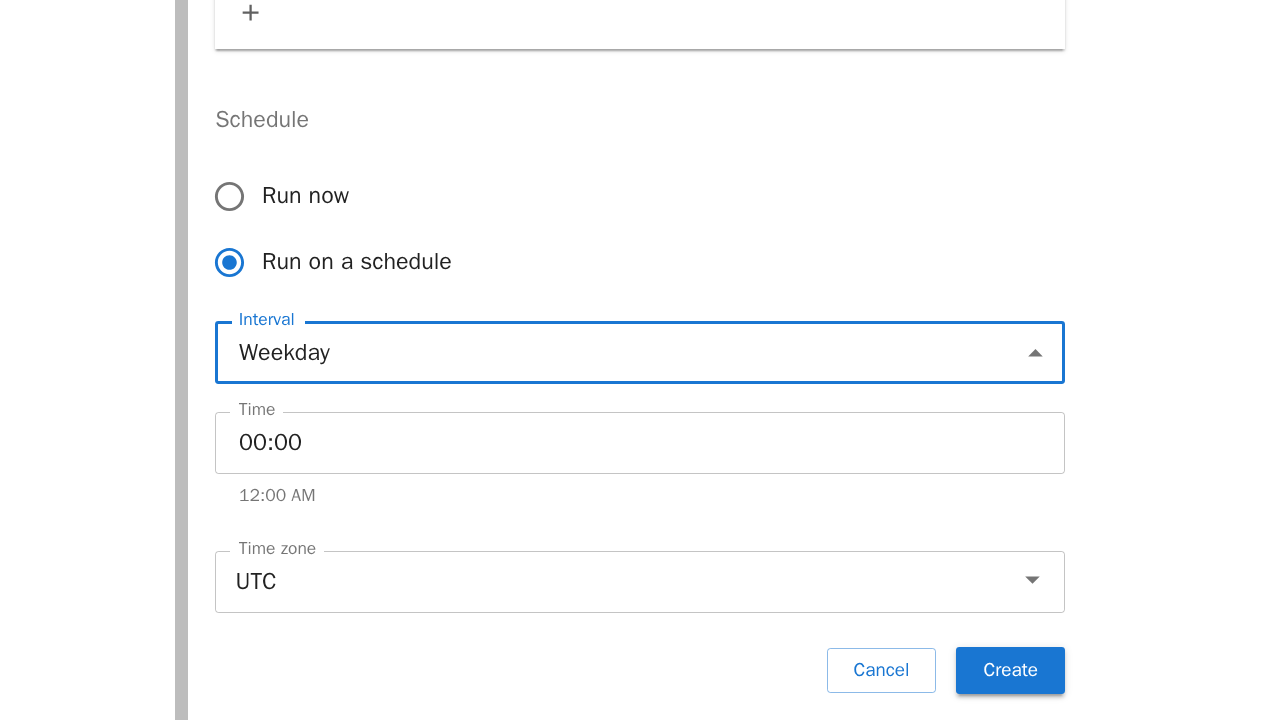The height and width of the screenshot is (720, 1280).
Task: Click the "Run now" label text
Action: click(305, 196)
